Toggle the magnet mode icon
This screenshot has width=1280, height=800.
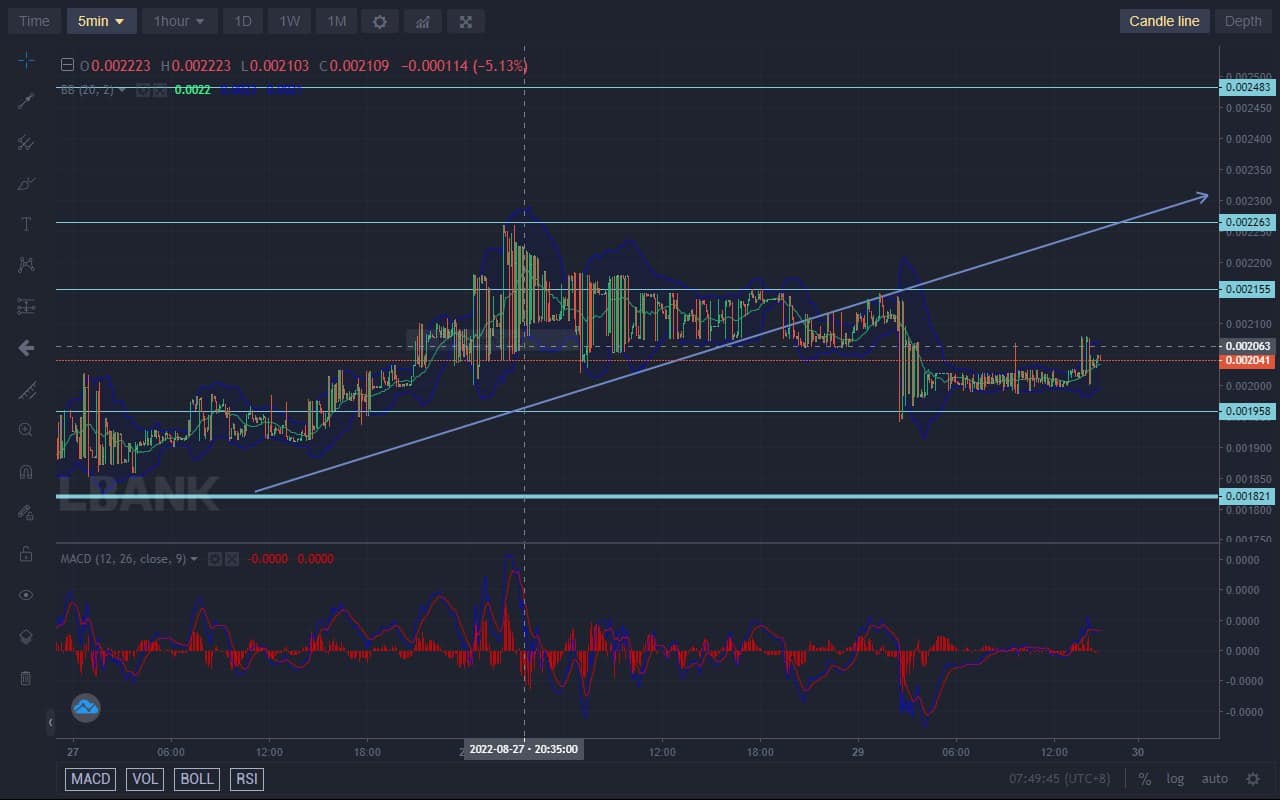click(26, 471)
